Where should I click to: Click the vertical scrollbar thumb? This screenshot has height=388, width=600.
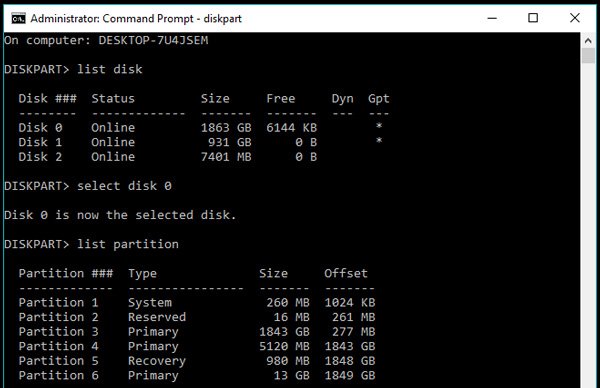coord(588,55)
